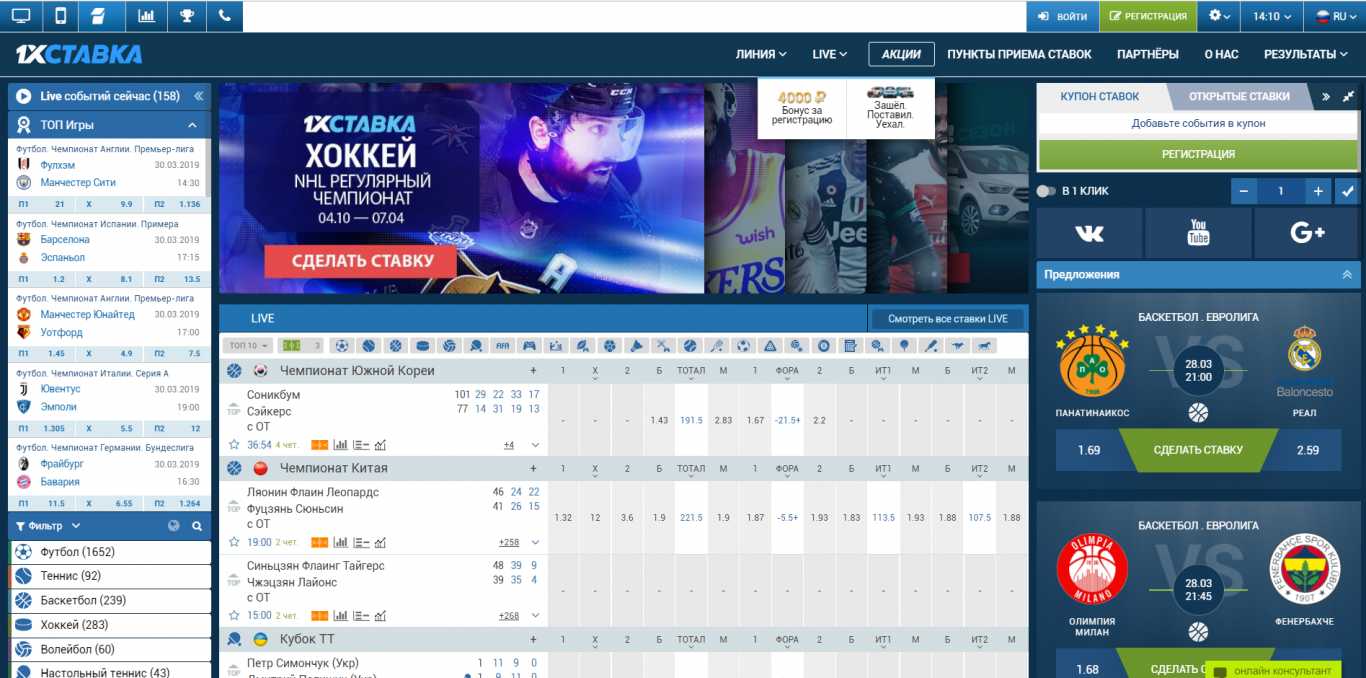Click Смотреть все ставки LIVE button
1366x678 pixels.
coord(947,319)
